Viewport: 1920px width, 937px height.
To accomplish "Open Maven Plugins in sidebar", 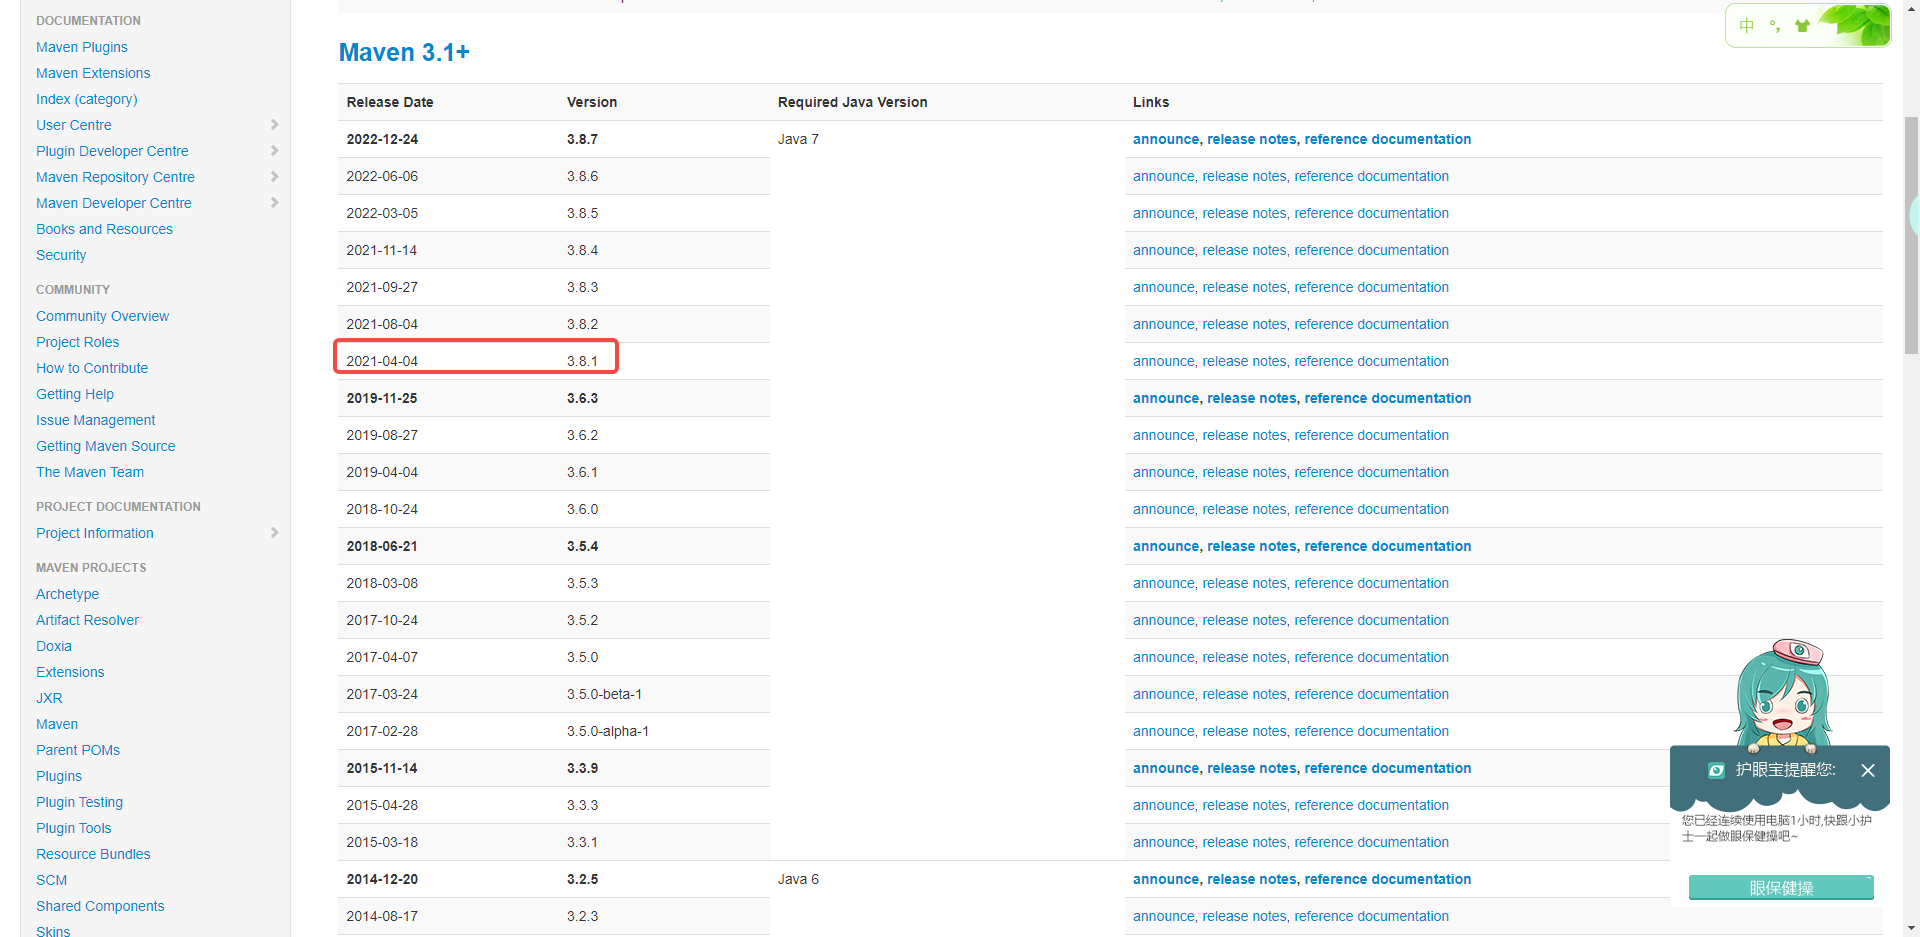I will coord(82,47).
